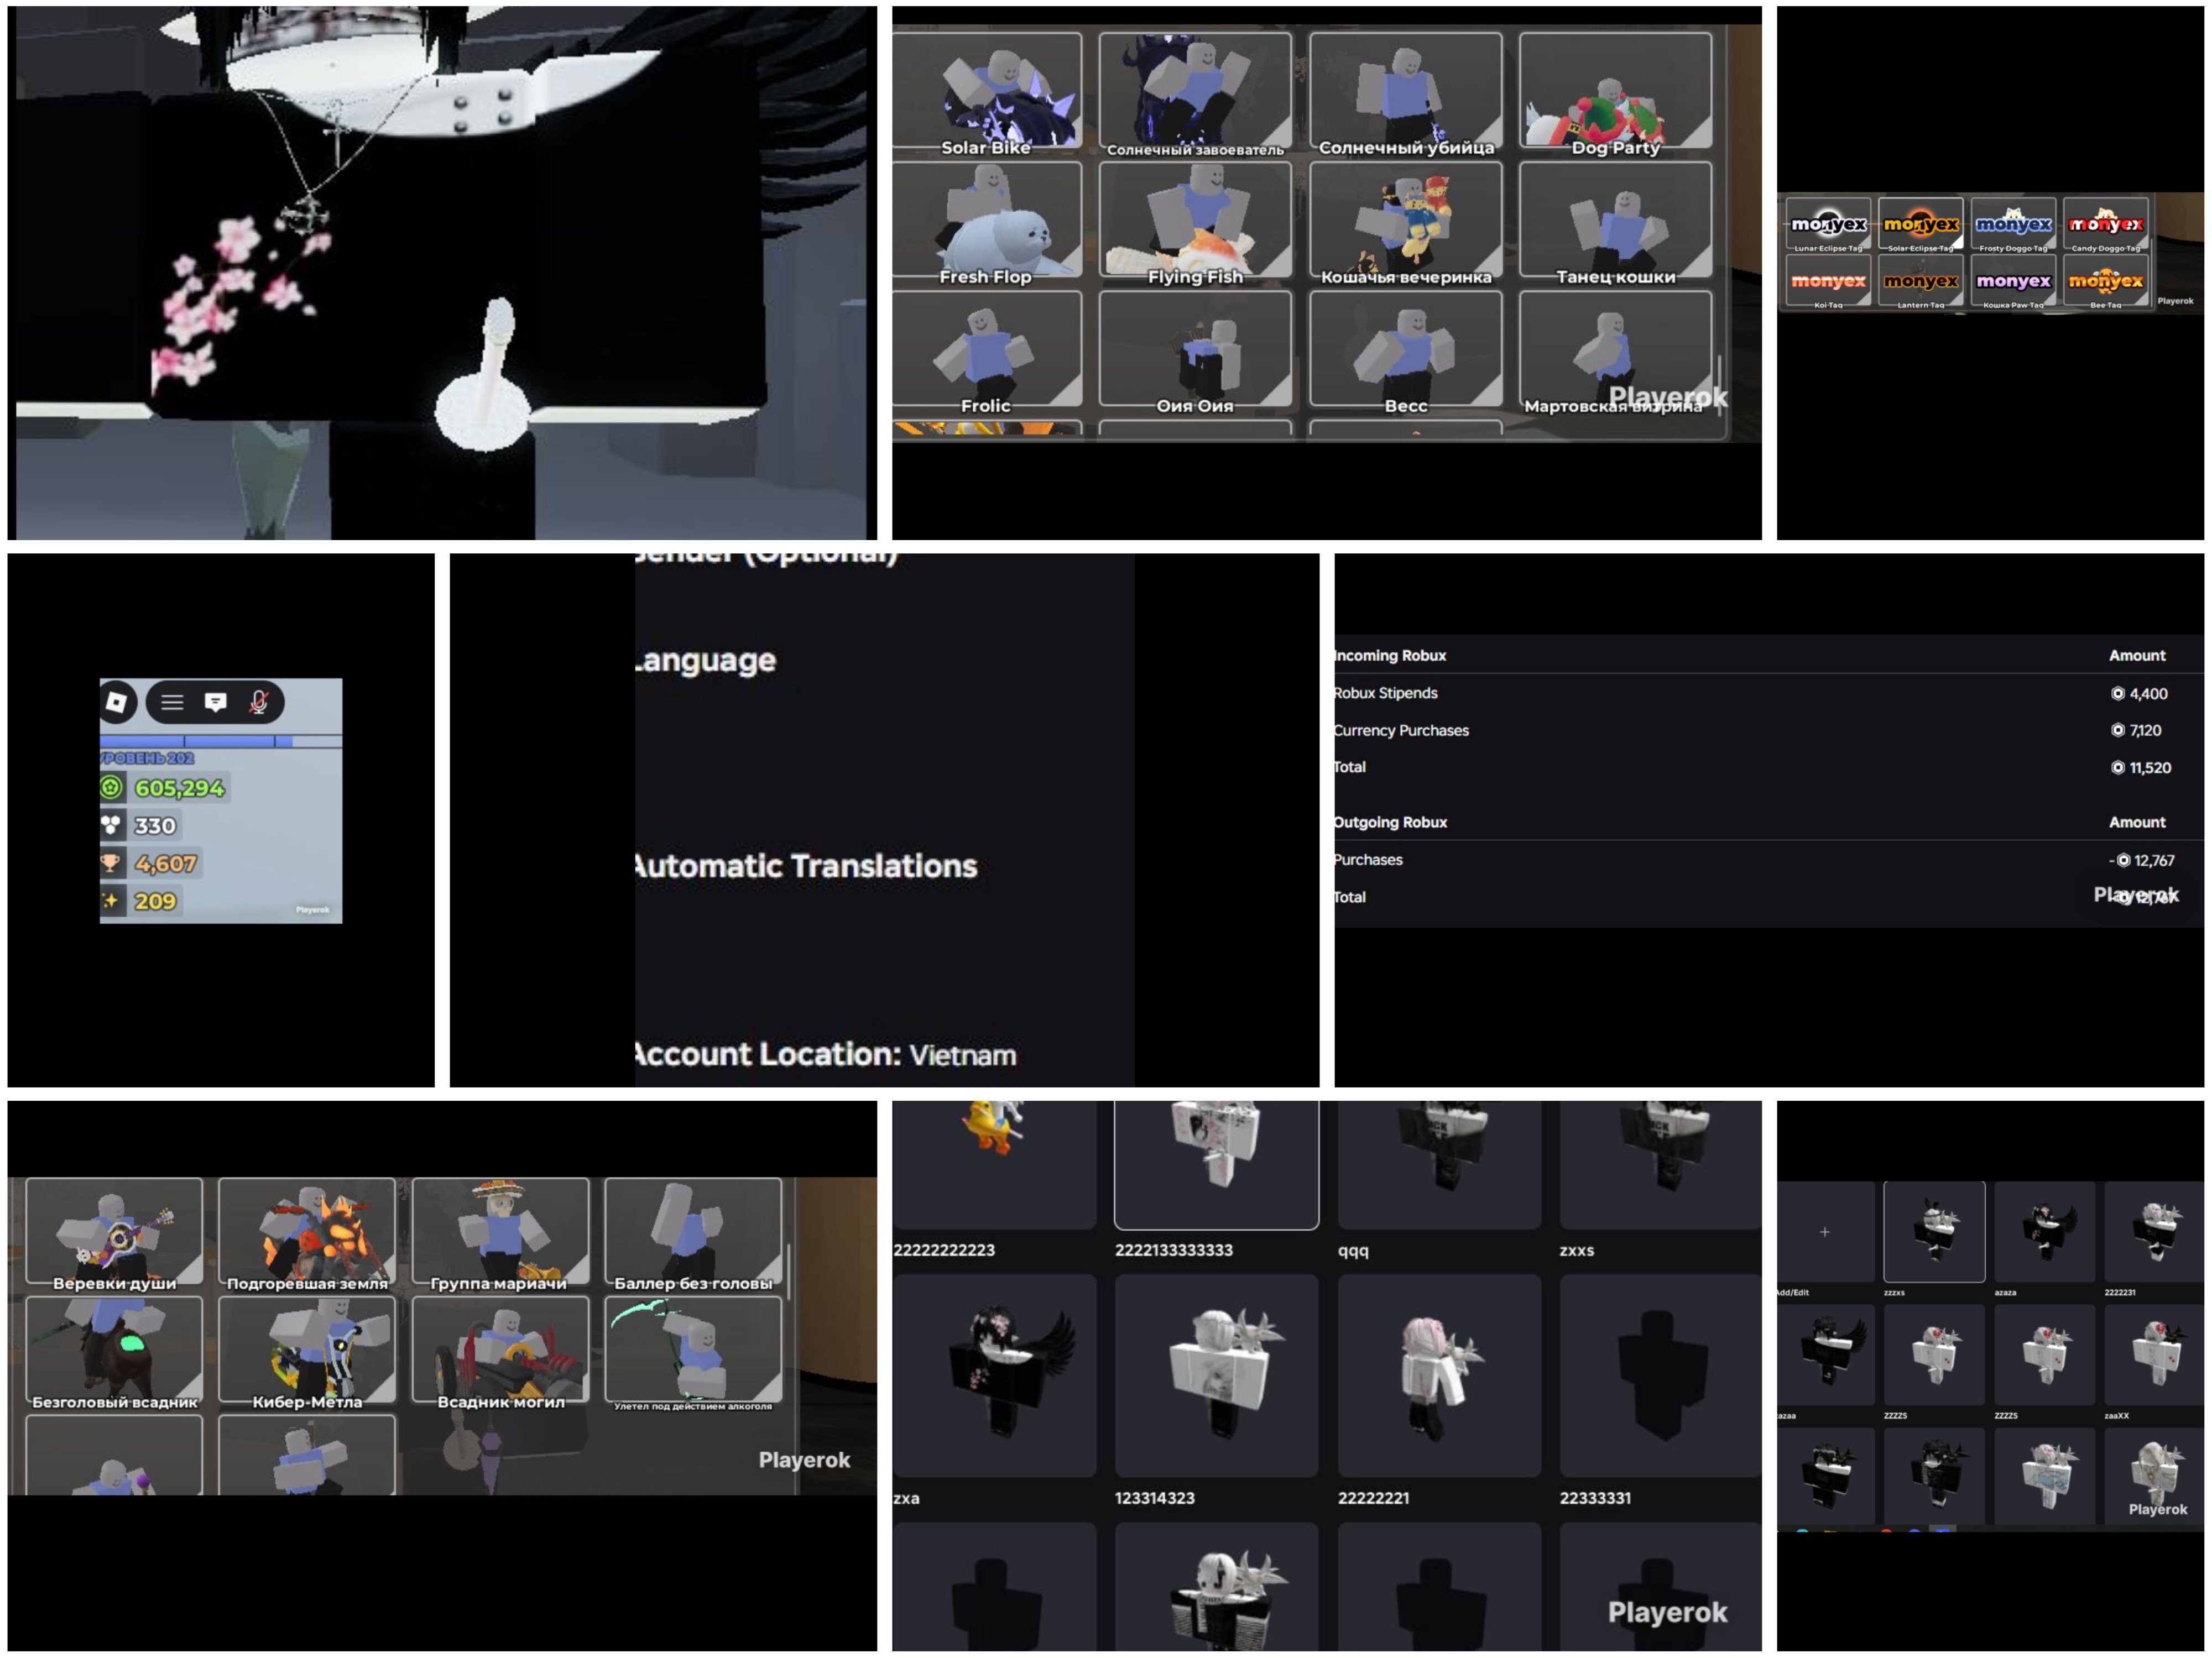Click the Add/Edit plus tile
2212x1658 pixels.
coord(1825,1232)
